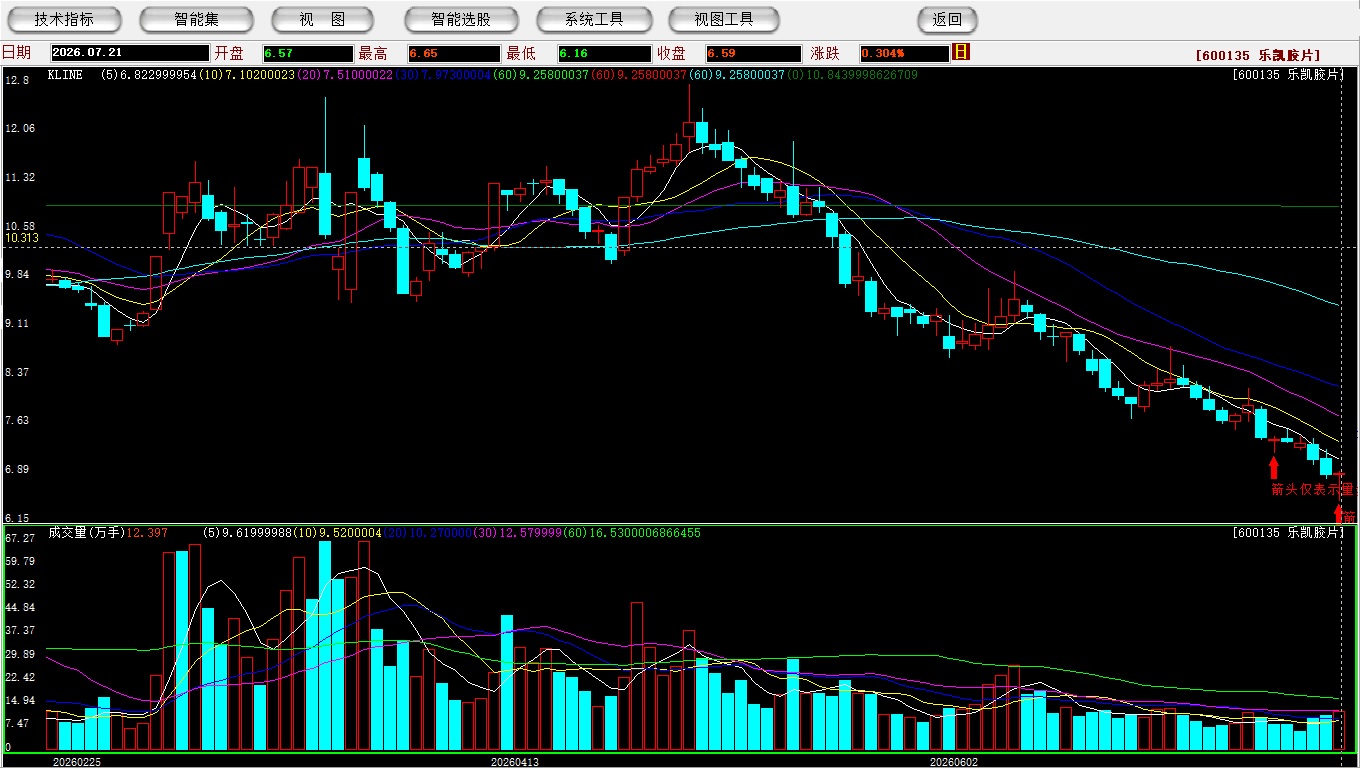The height and width of the screenshot is (768, 1360).
Task: Click the orange 日 period icon
Action: coord(961,52)
